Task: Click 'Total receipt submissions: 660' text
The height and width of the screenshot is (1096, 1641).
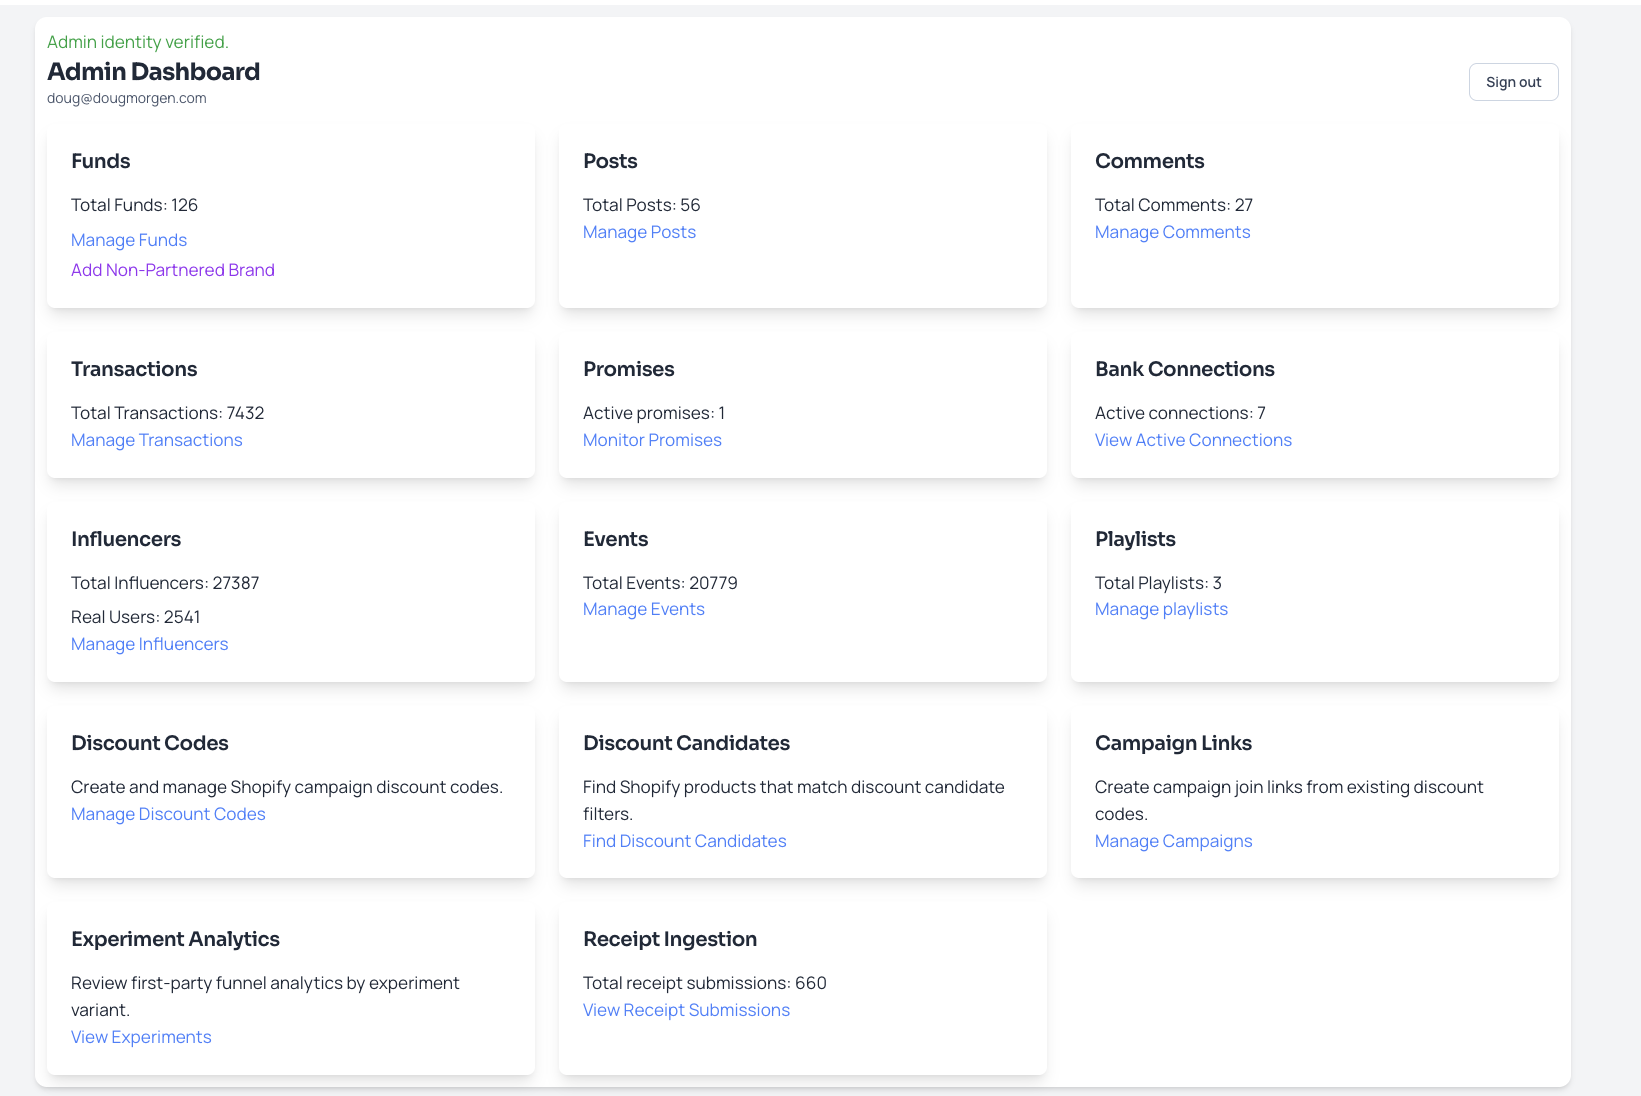Action: click(704, 983)
